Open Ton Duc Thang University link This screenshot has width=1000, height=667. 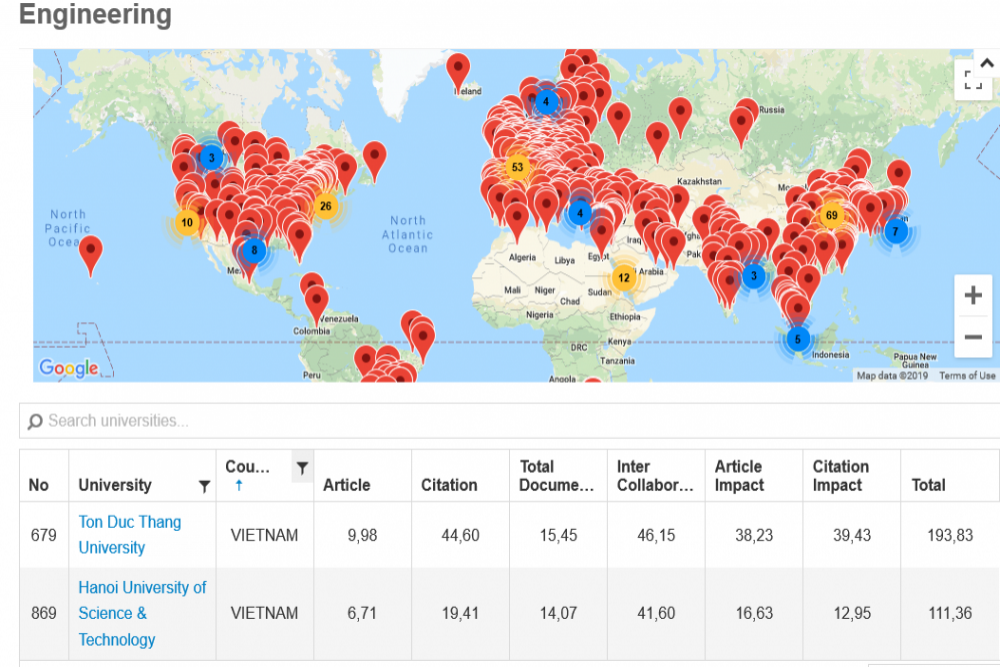tap(129, 534)
